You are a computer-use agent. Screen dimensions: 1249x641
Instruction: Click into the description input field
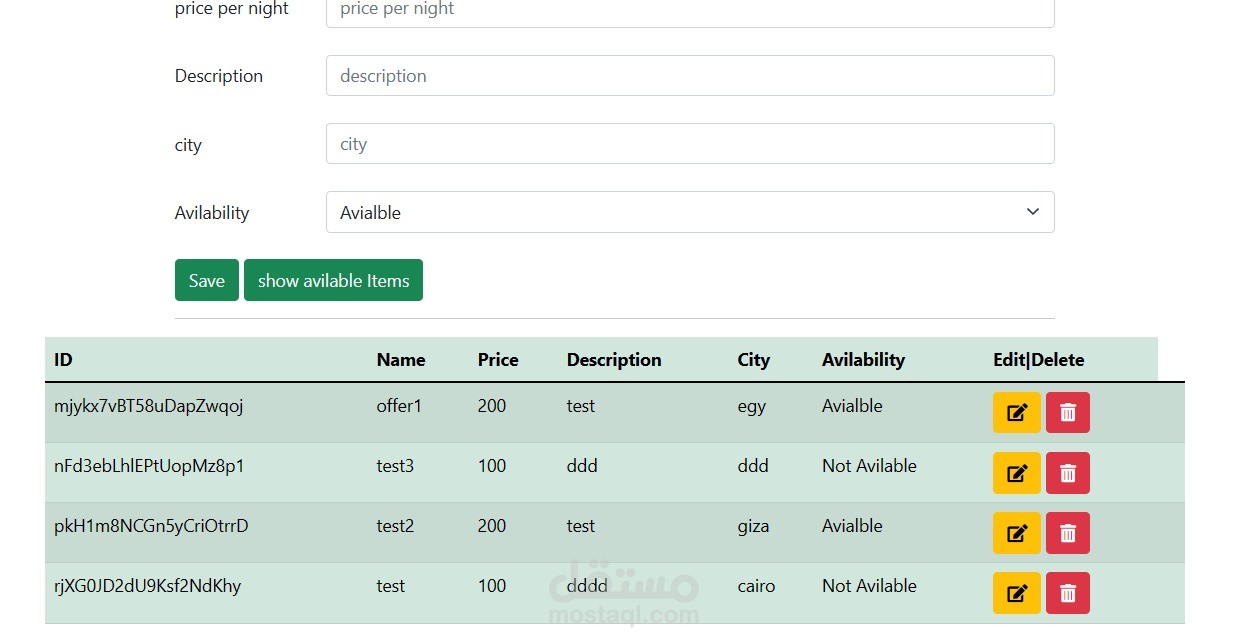(690, 76)
